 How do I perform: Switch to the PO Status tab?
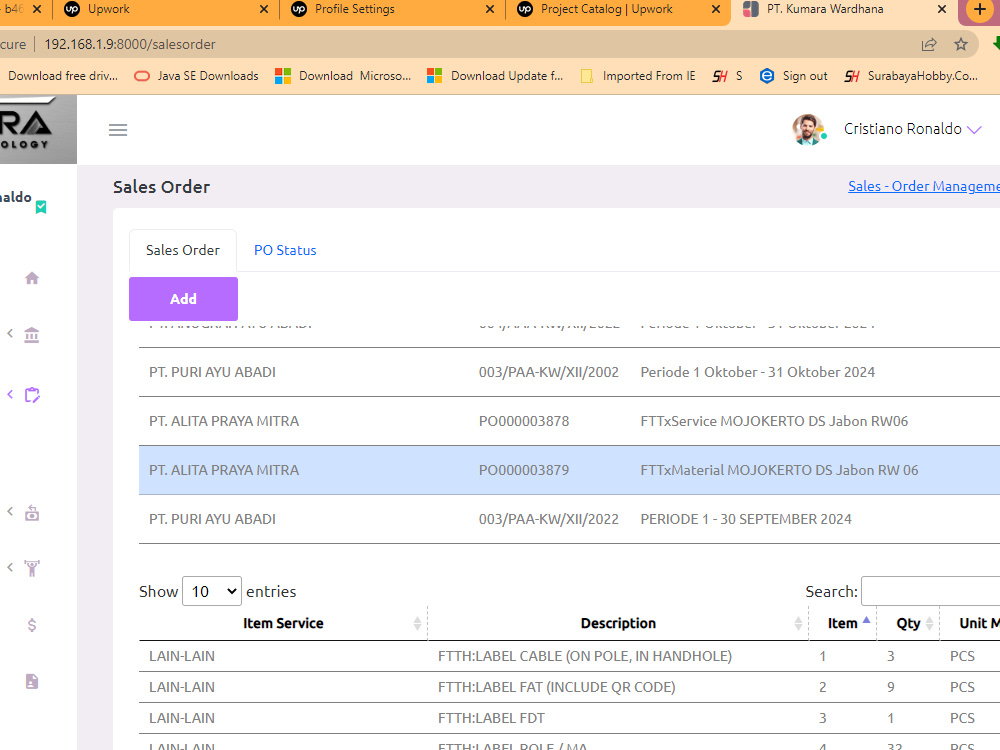point(285,250)
